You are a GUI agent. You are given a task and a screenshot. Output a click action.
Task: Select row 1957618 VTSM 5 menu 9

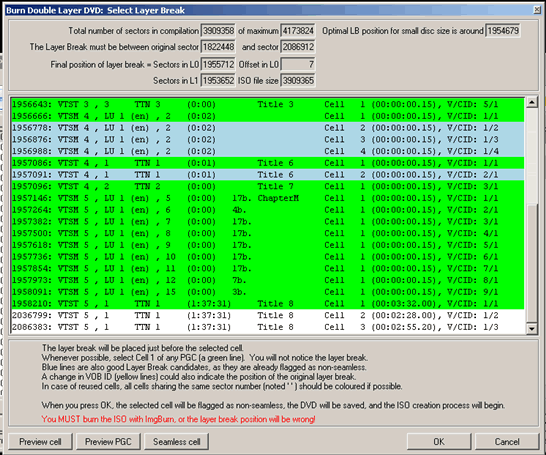pos(268,245)
